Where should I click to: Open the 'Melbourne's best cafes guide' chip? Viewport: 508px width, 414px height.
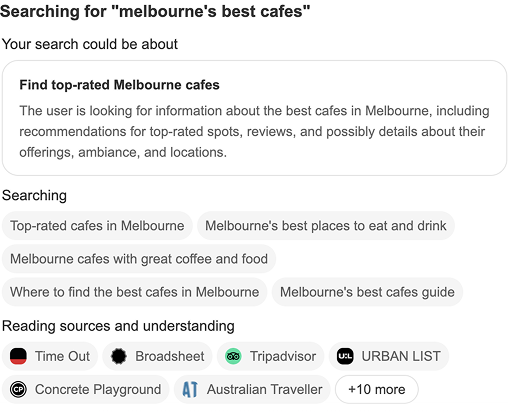tap(367, 292)
